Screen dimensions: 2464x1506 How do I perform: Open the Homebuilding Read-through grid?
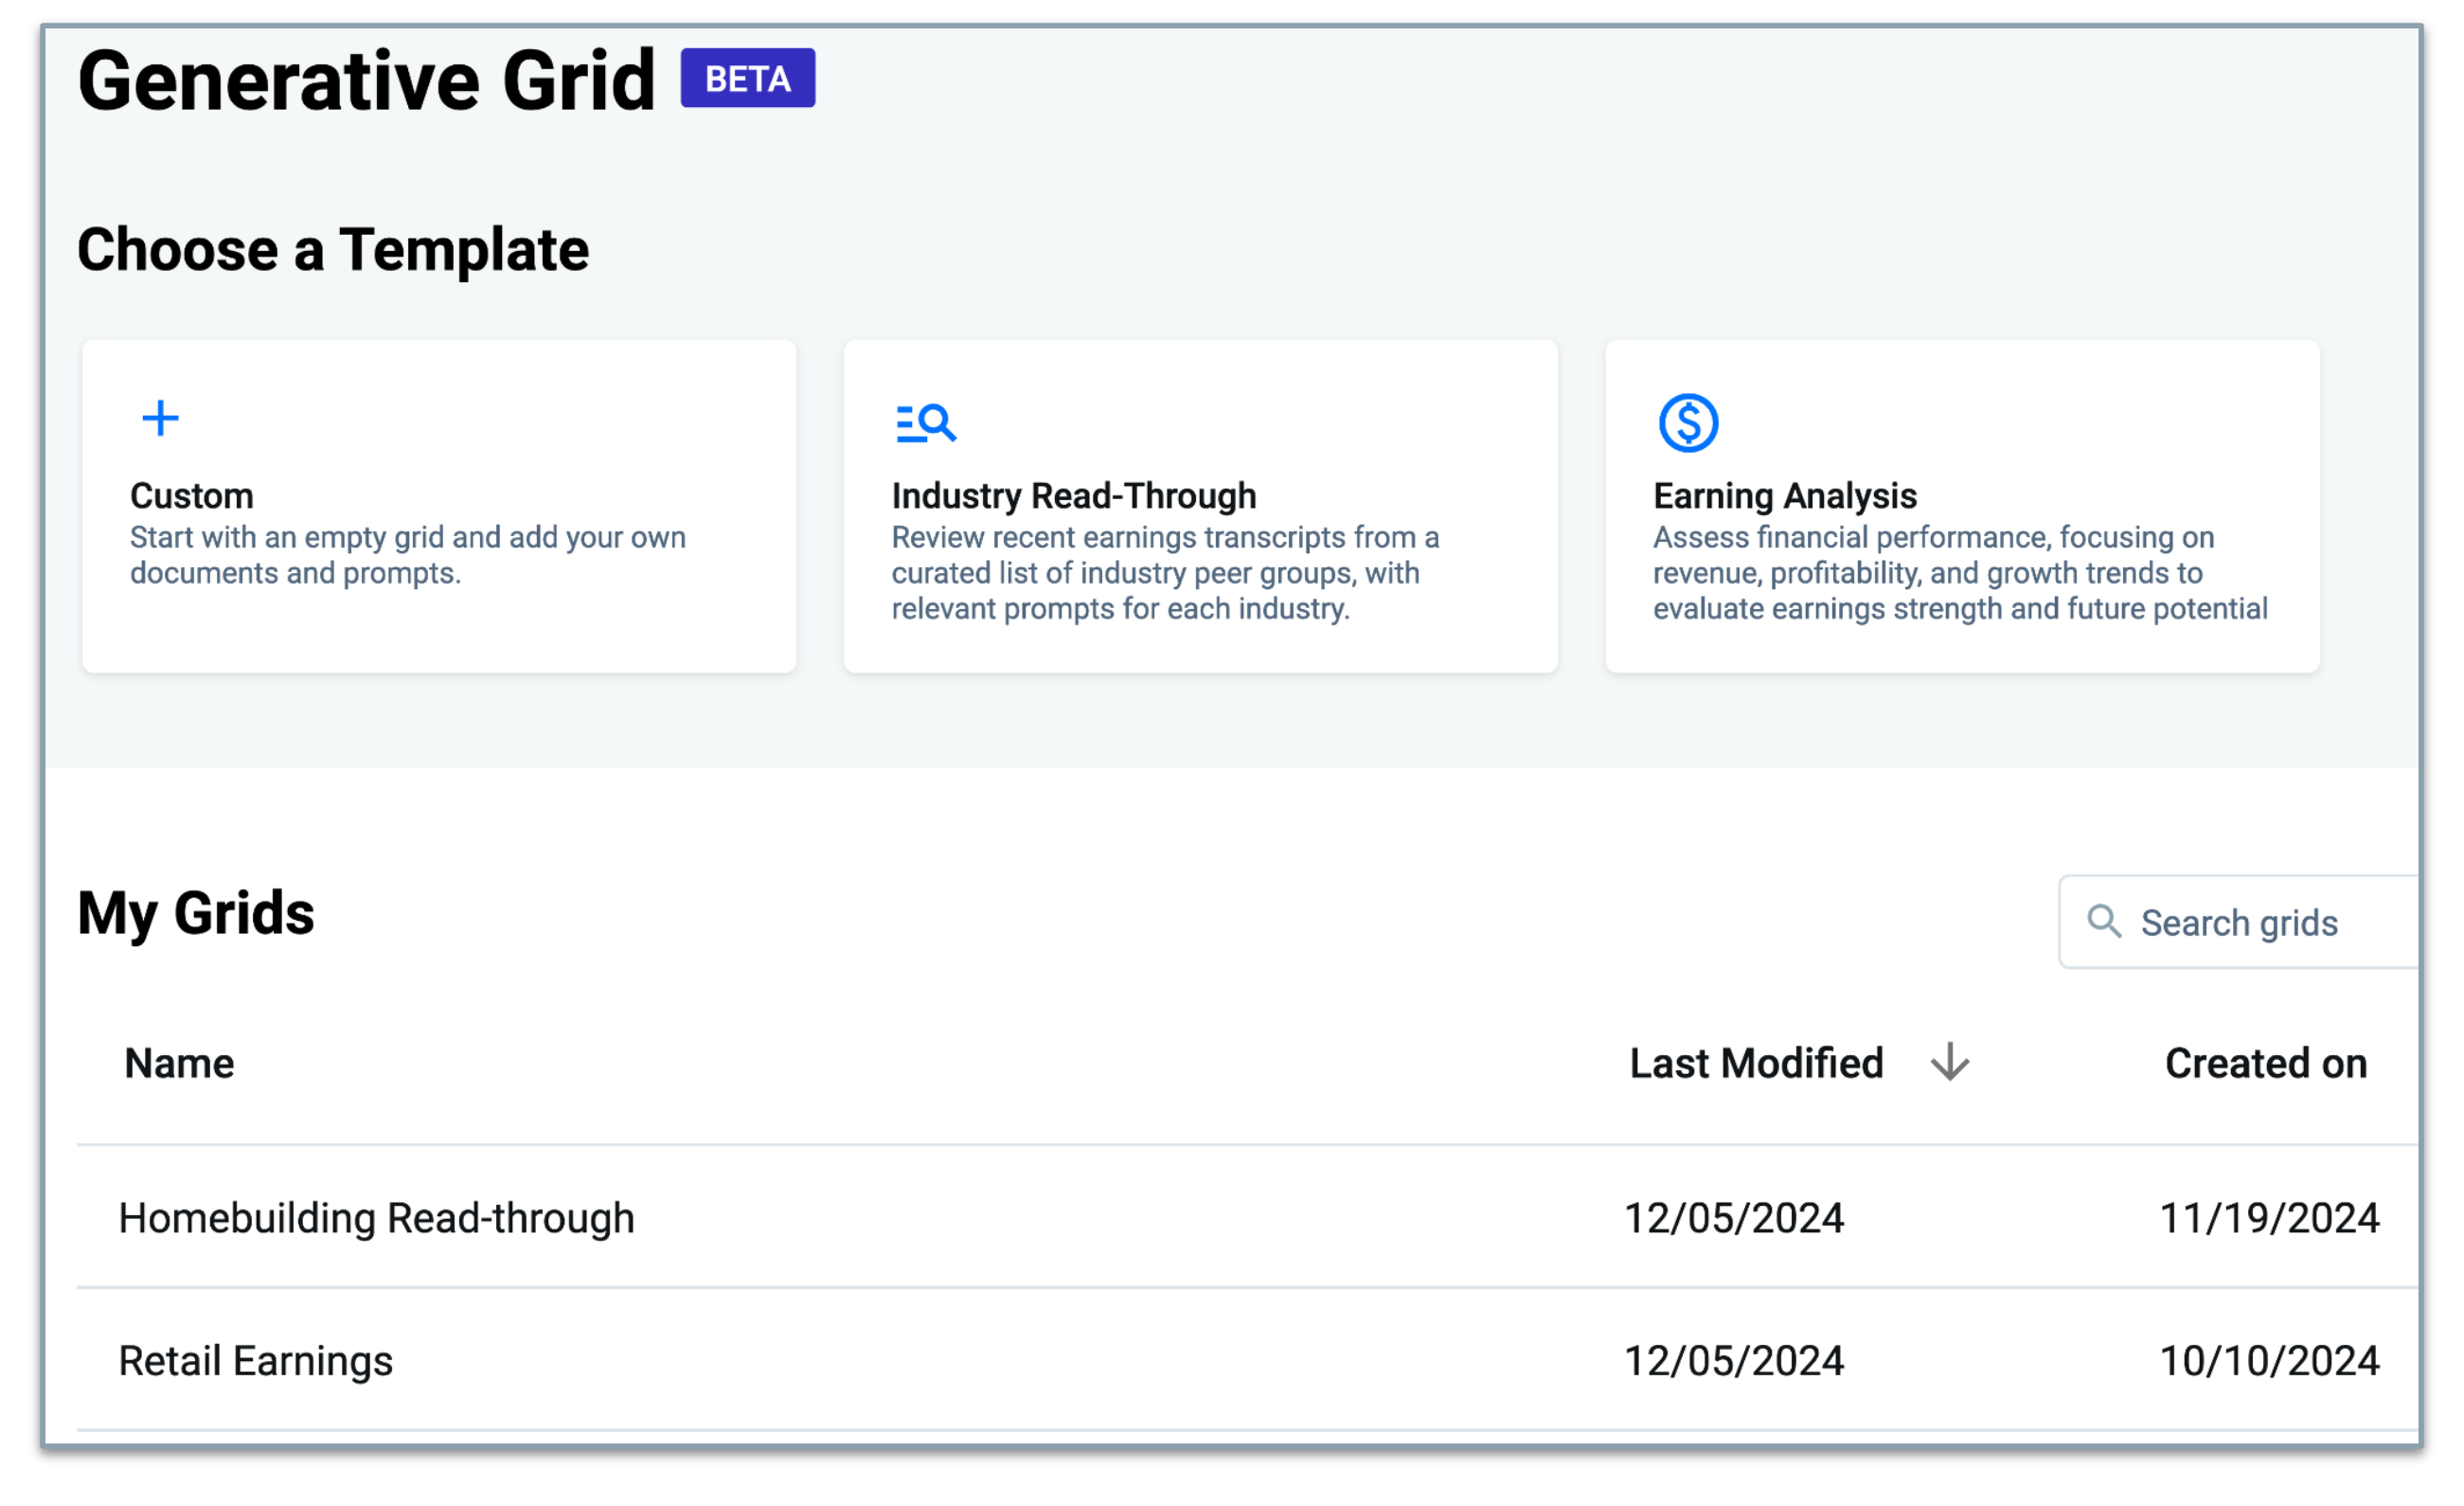pyautogui.click(x=376, y=1218)
